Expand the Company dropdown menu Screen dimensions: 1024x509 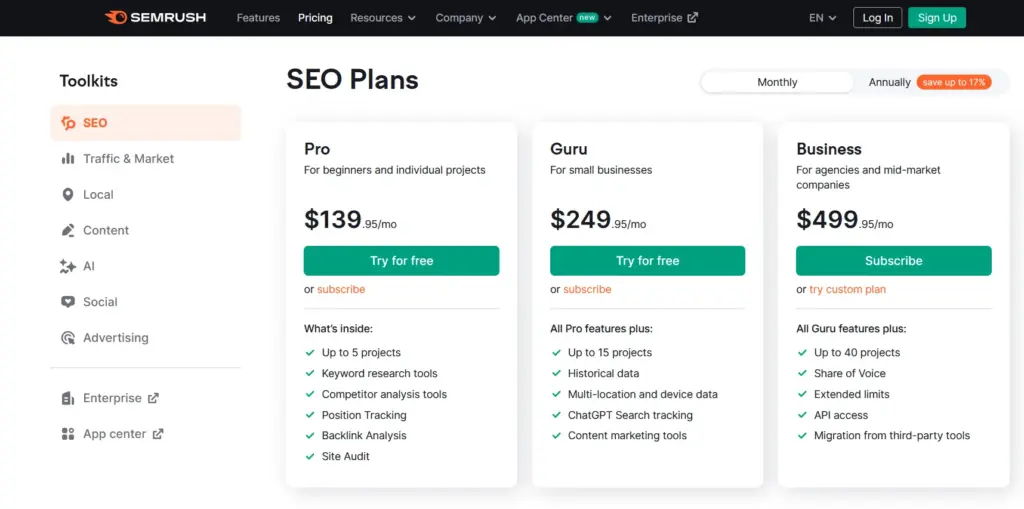pyautogui.click(x=466, y=18)
